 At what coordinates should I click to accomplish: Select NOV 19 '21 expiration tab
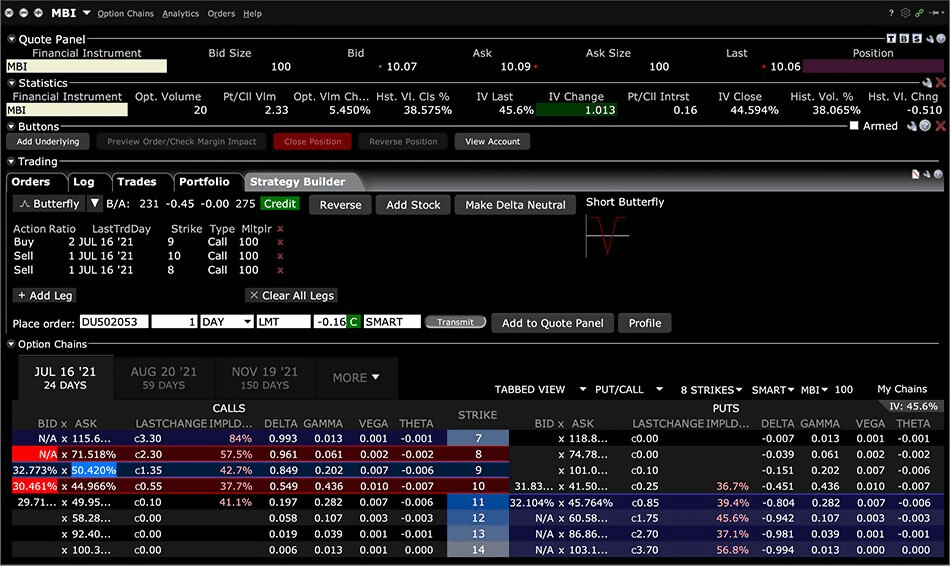click(x=264, y=378)
